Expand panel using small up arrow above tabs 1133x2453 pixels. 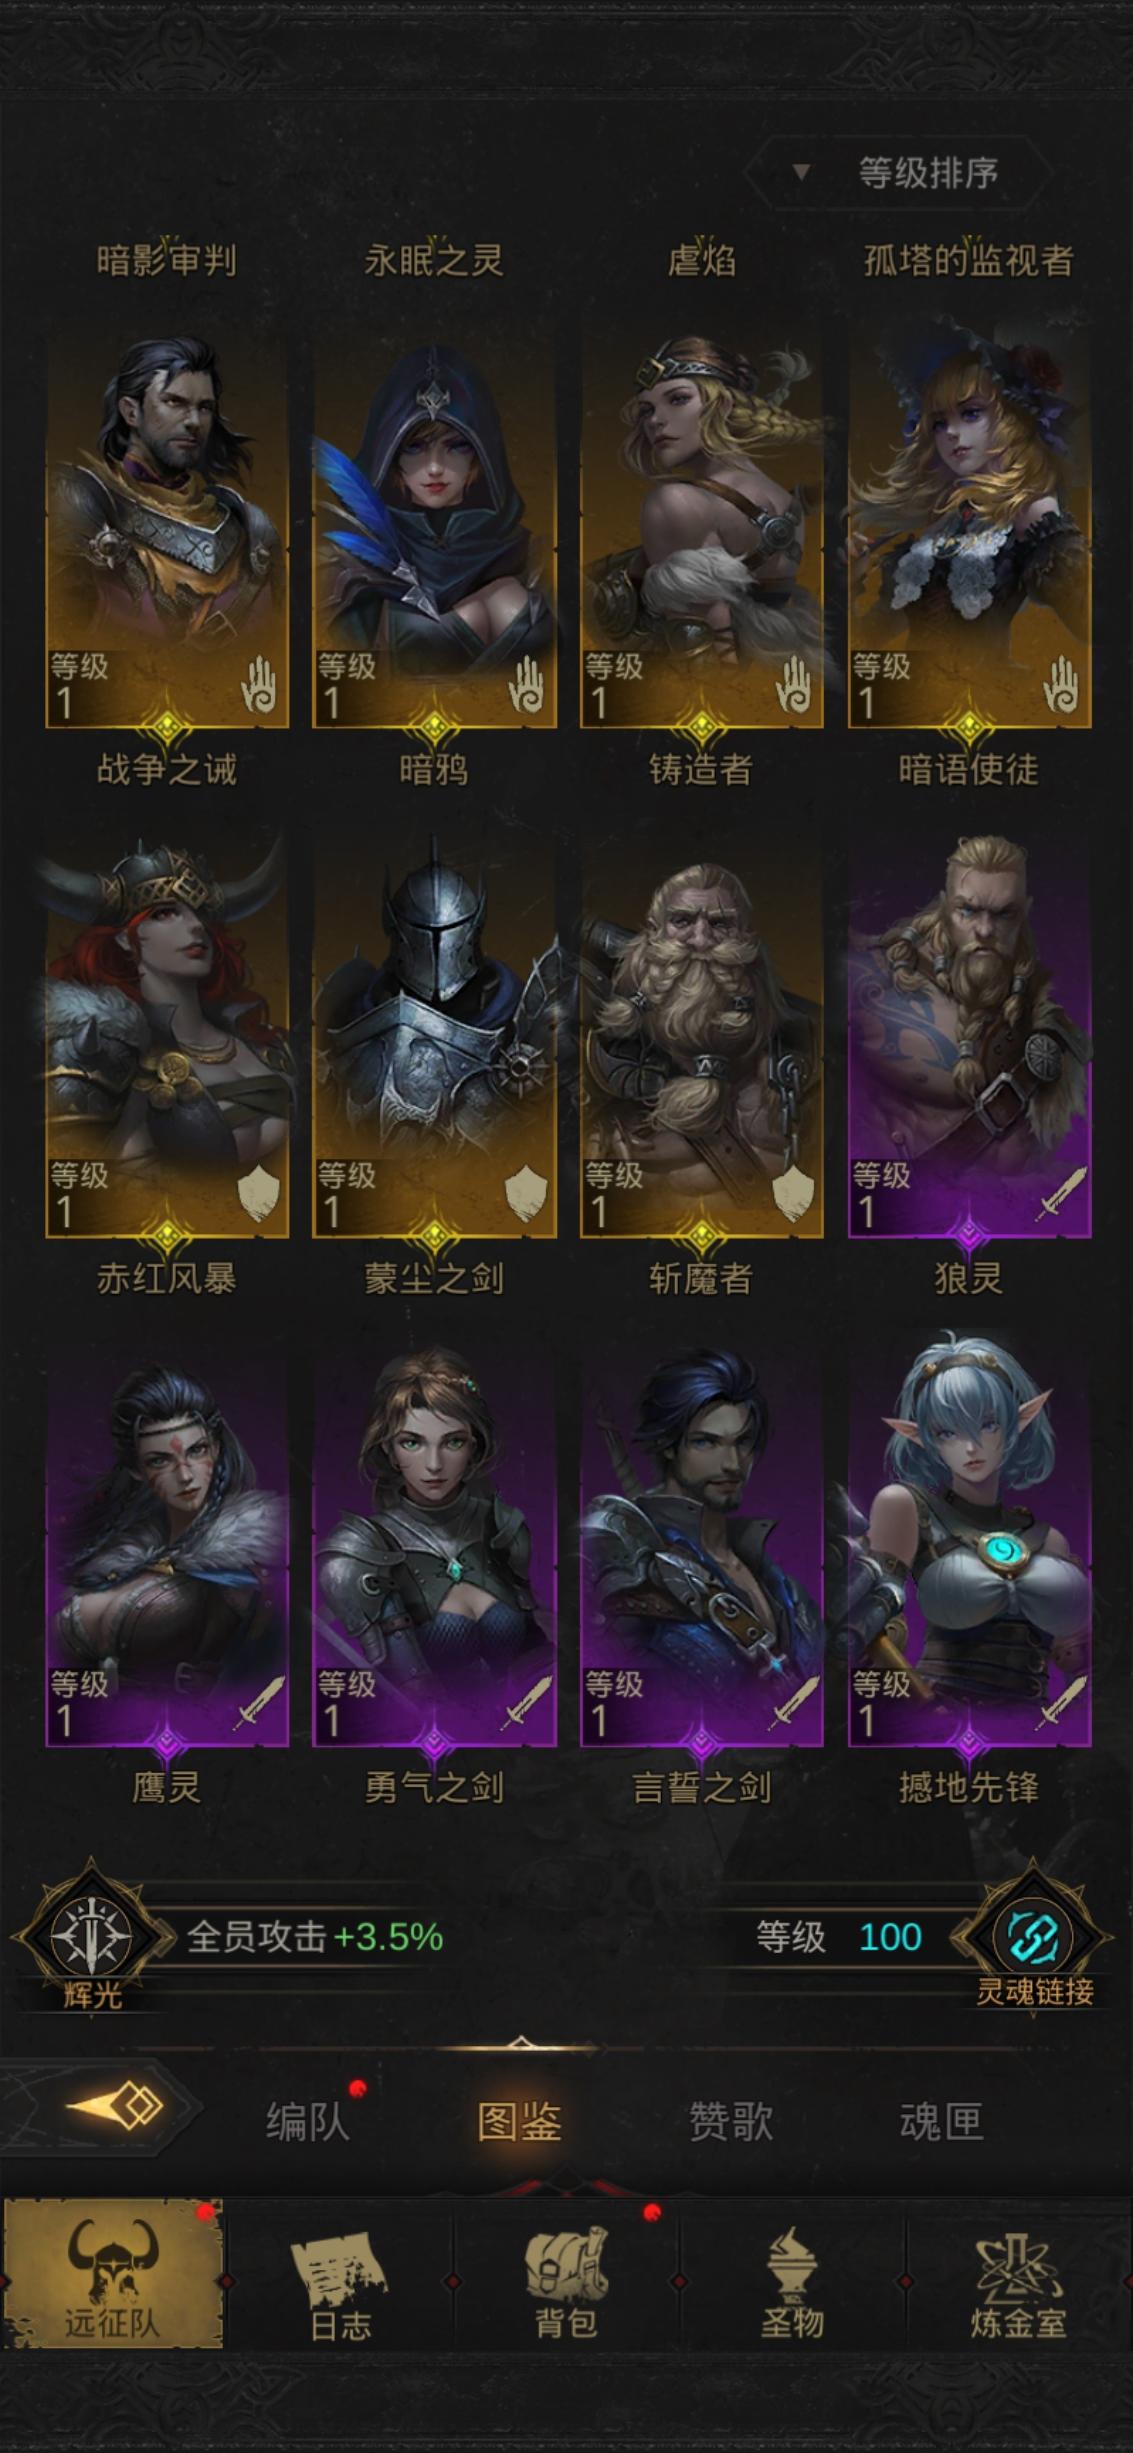520,2041
